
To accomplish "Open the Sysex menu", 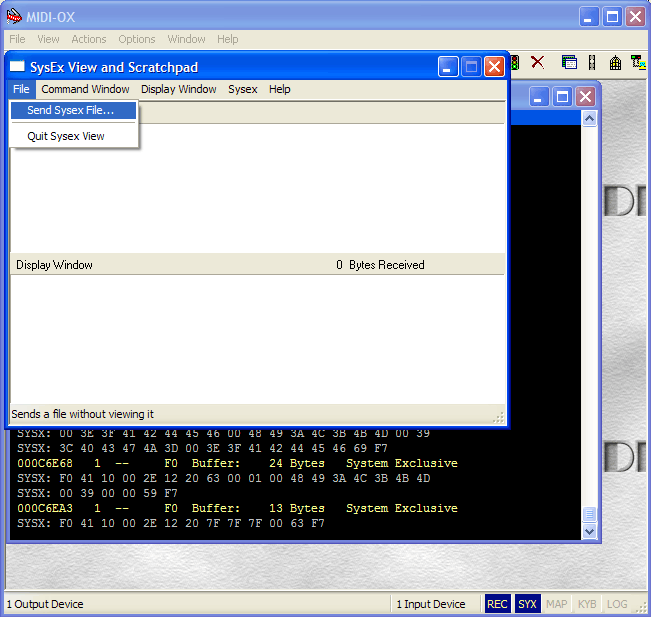I will (x=243, y=89).
